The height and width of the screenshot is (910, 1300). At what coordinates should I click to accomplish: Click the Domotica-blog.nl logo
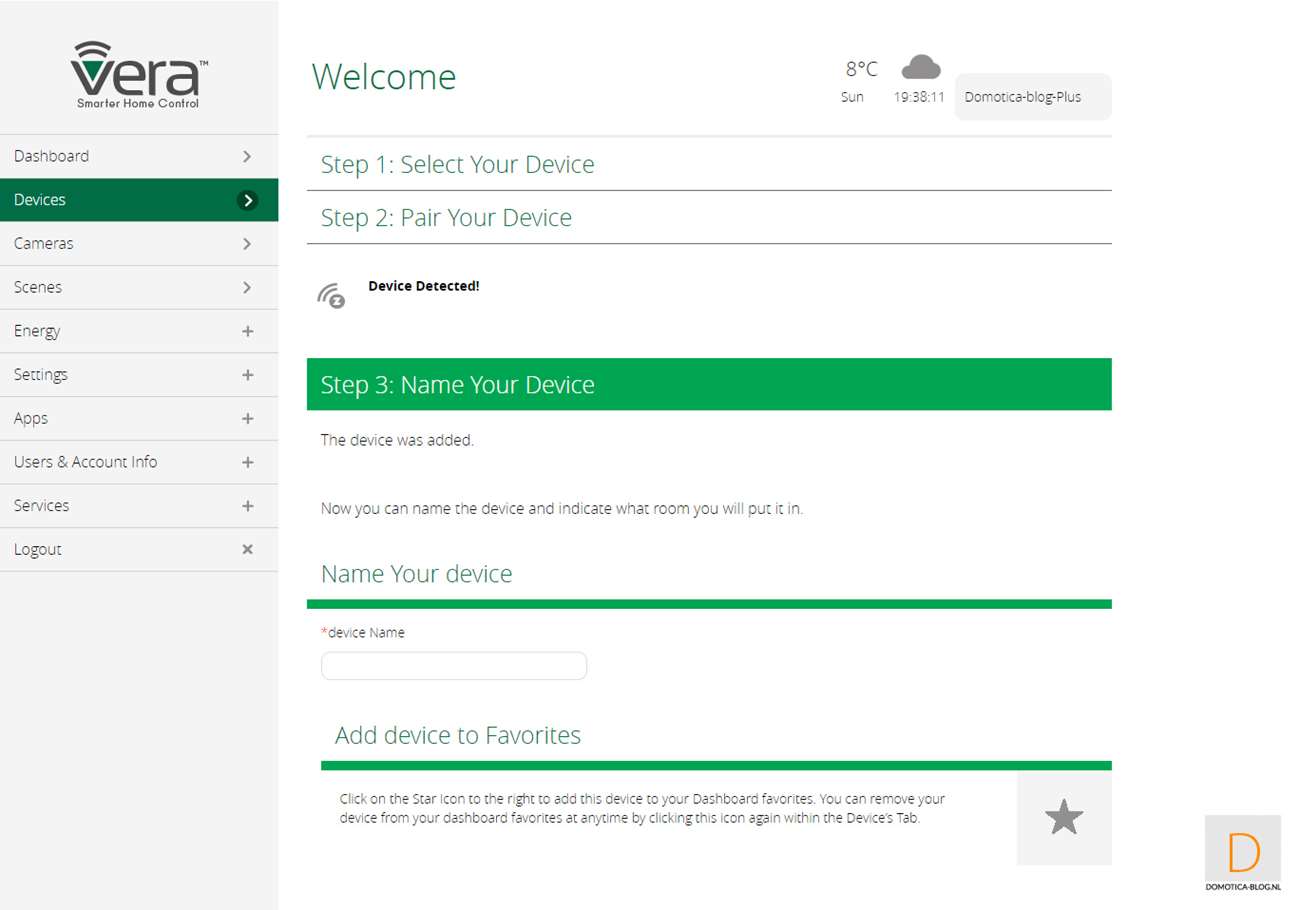click(1242, 853)
